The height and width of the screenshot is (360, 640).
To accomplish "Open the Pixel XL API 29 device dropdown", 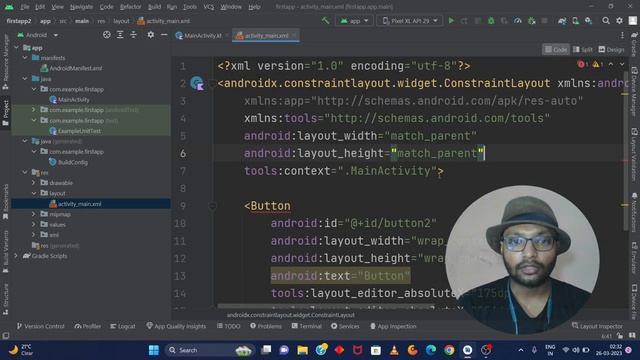I will [410, 20].
